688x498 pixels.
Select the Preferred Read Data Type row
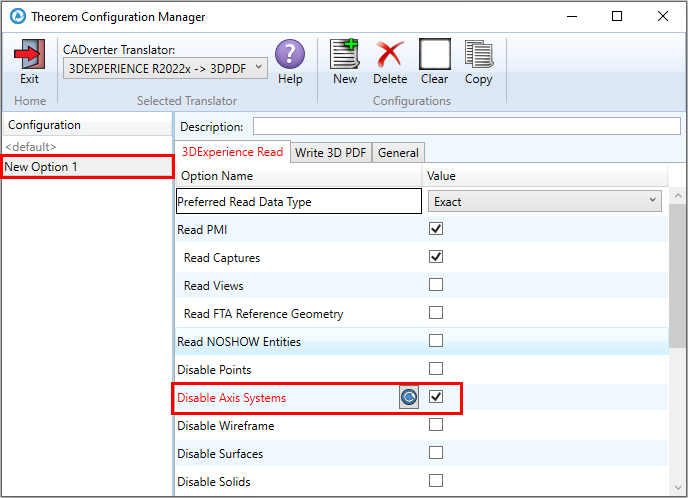point(299,201)
